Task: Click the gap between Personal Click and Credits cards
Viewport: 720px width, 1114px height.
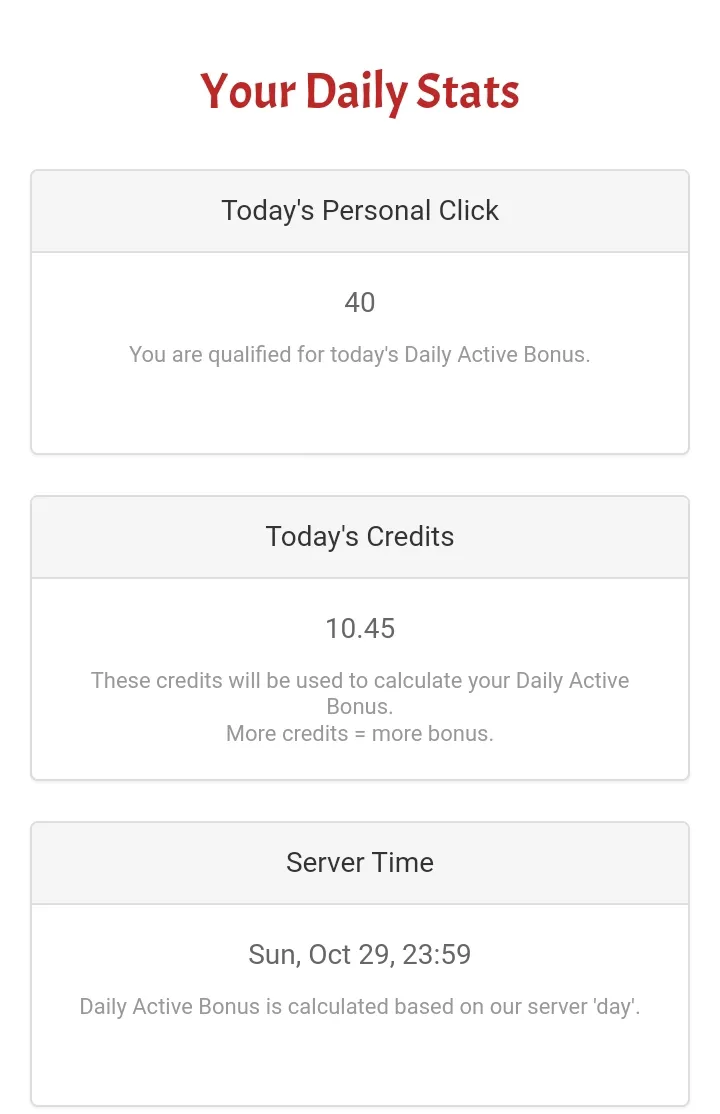Action: coord(360,475)
